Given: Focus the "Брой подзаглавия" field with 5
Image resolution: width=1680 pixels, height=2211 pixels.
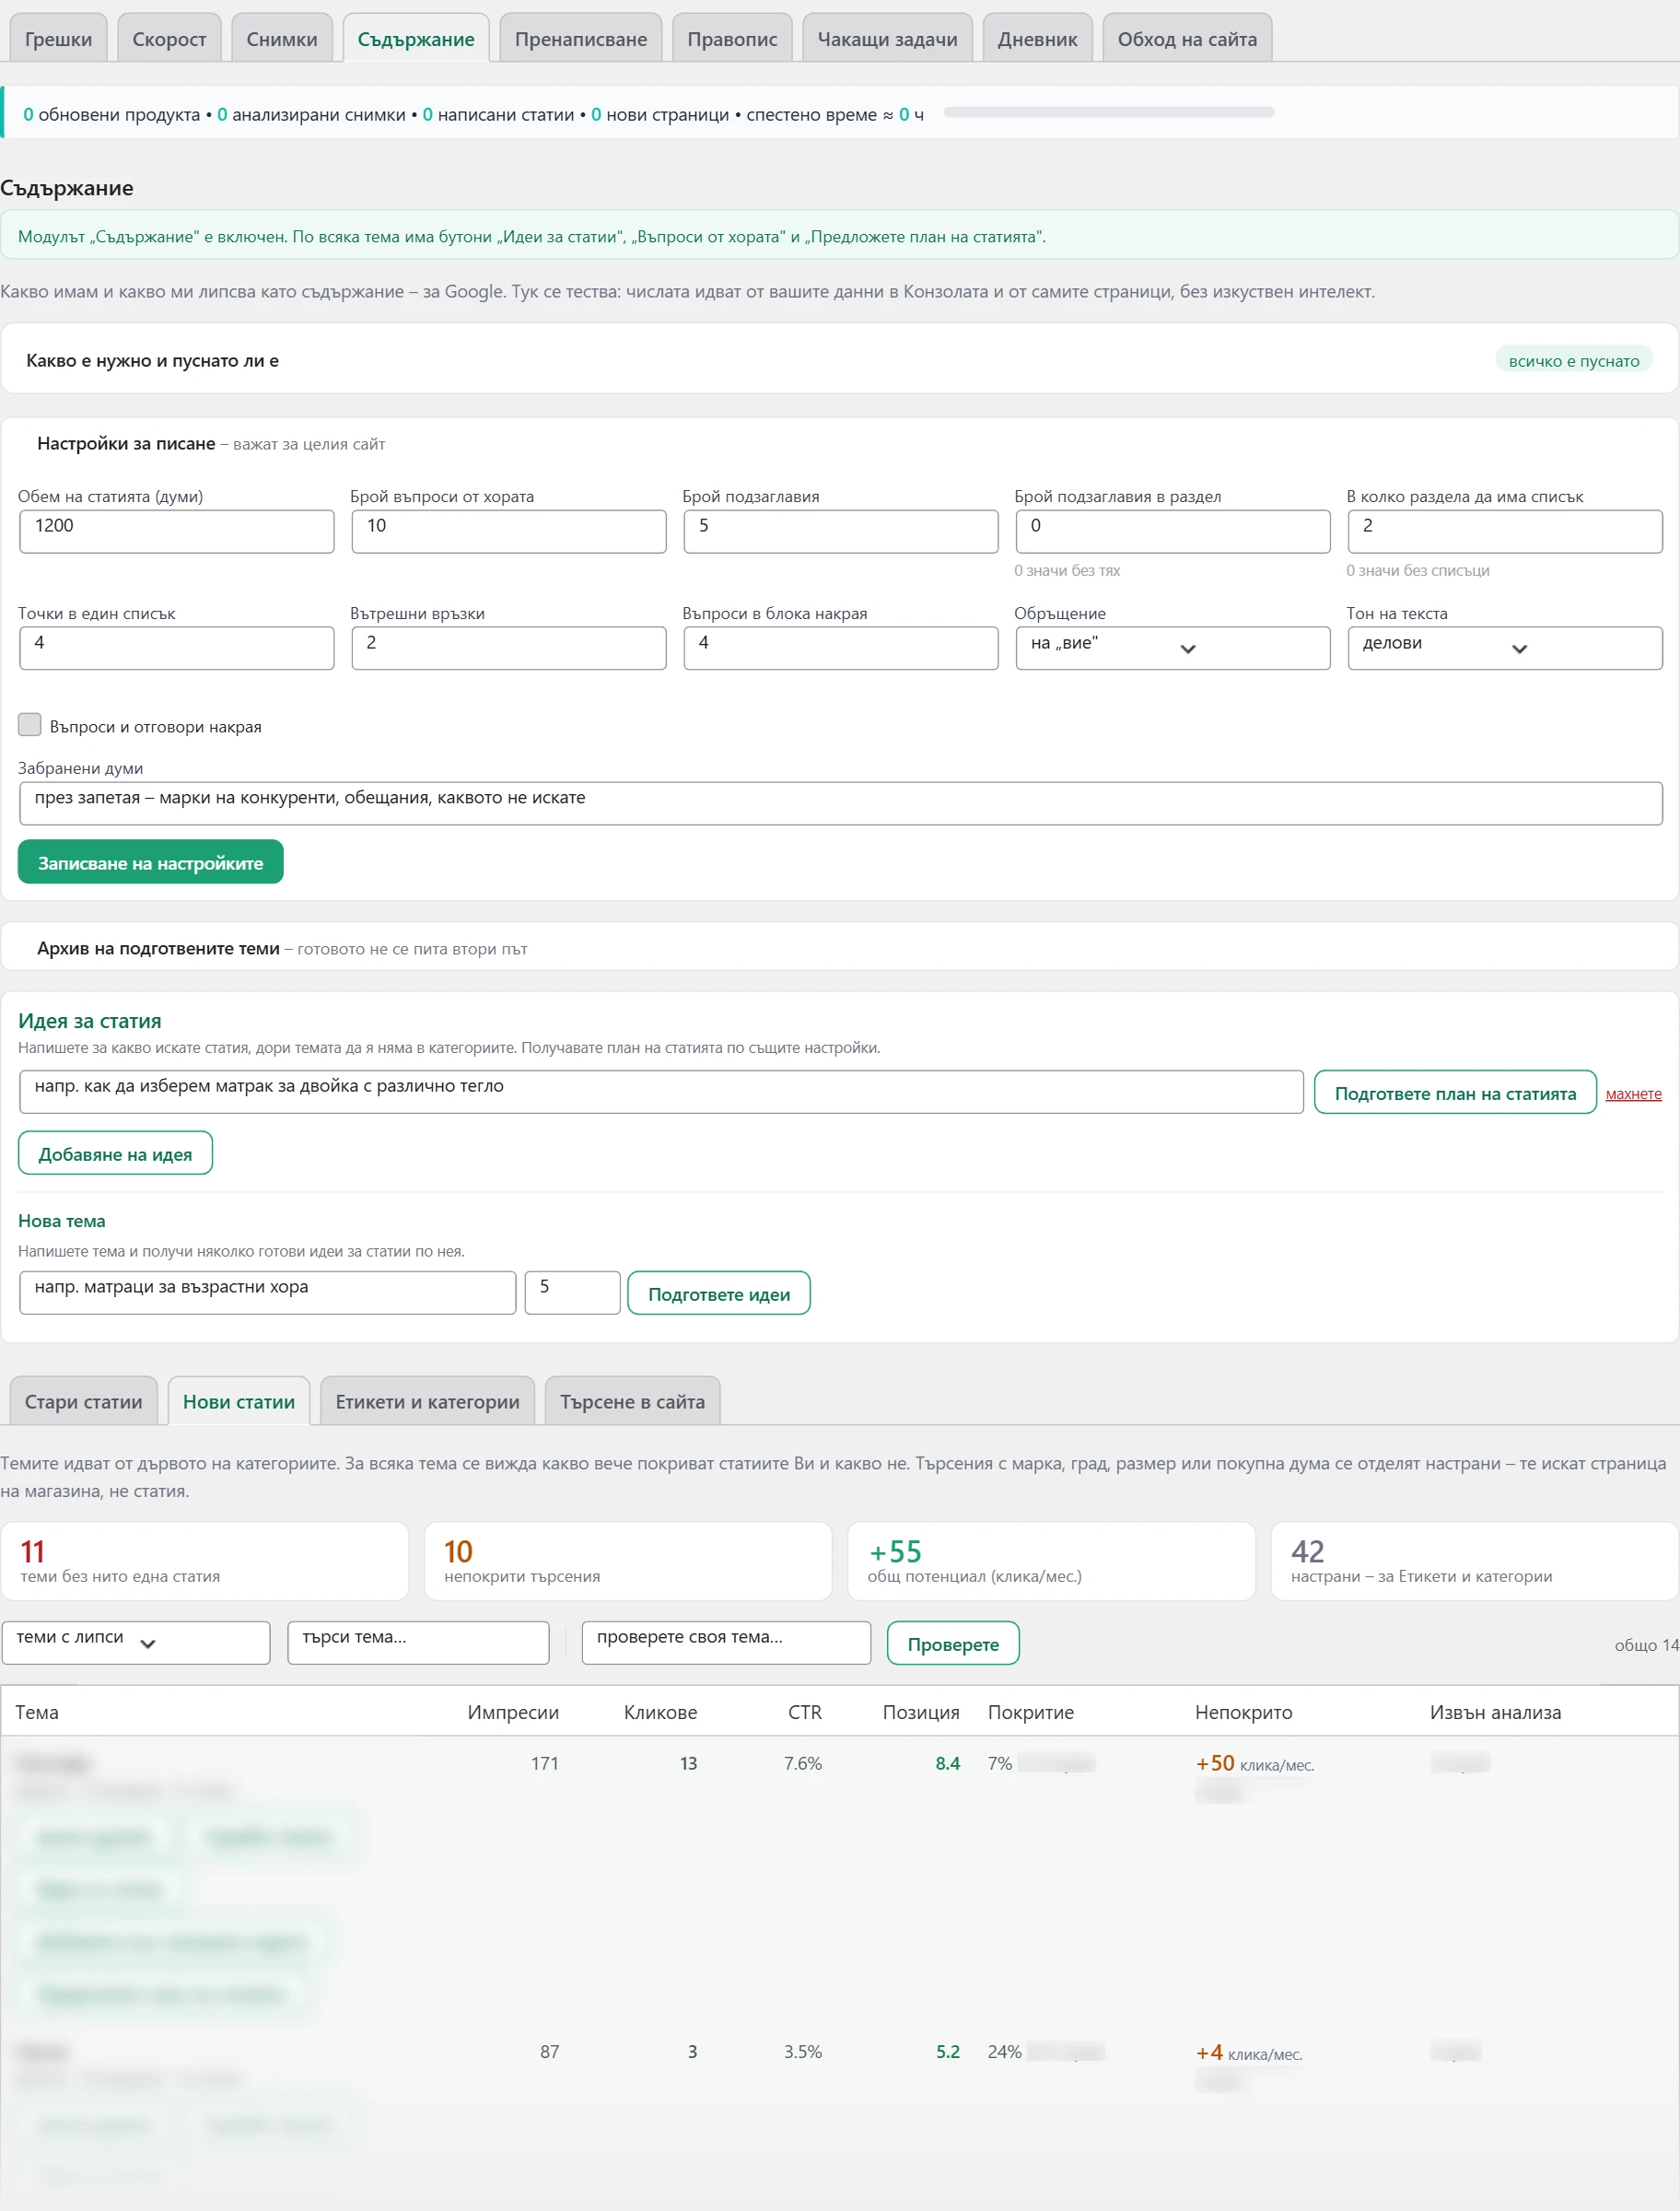Looking at the screenshot, I should click(x=840, y=531).
